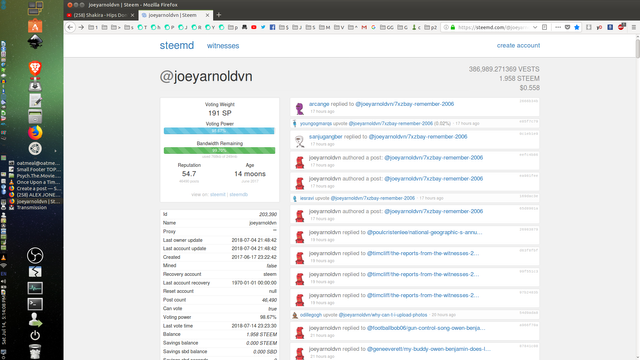This screenshot has height=360, width=640.
Task: Open the workspace switcher in dock
Action: [35, 7]
